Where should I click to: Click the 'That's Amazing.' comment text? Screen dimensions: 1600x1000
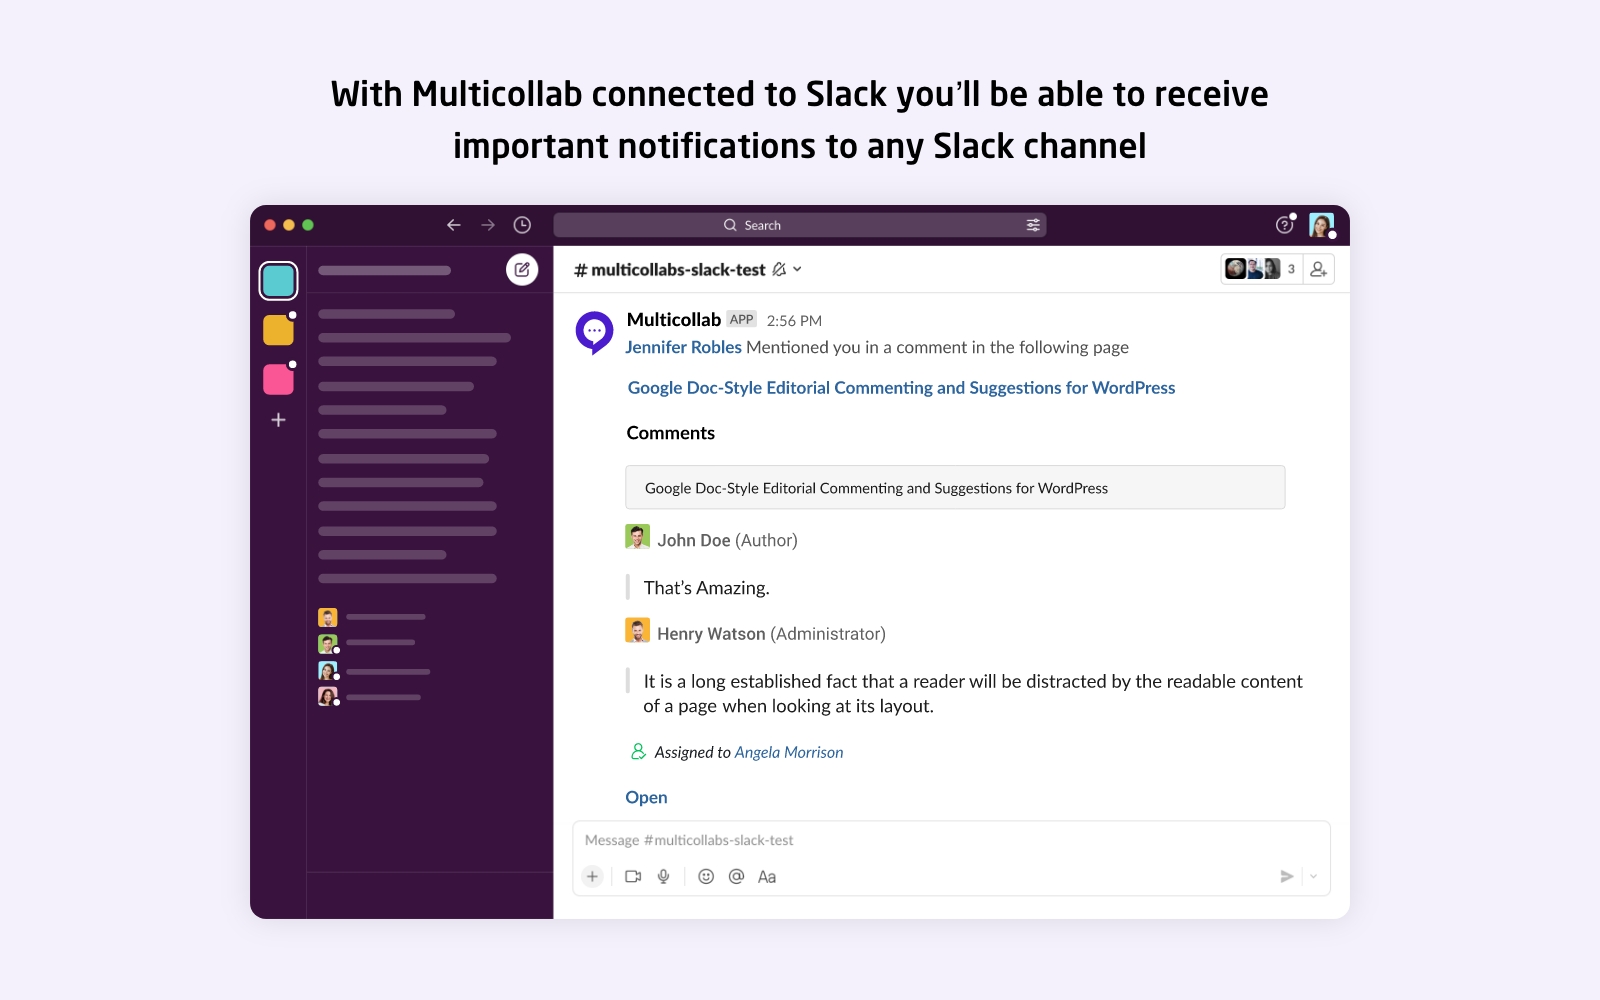pyautogui.click(x=706, y=588)
